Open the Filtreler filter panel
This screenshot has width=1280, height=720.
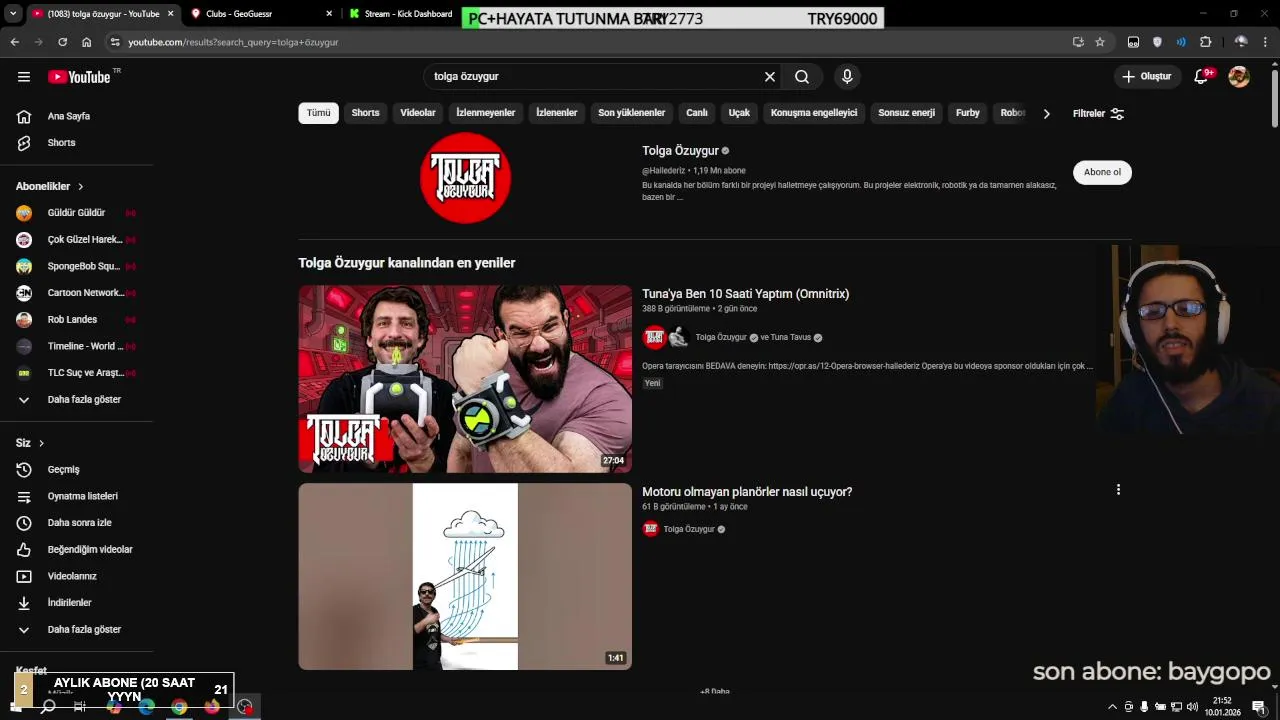(1098, 114)
